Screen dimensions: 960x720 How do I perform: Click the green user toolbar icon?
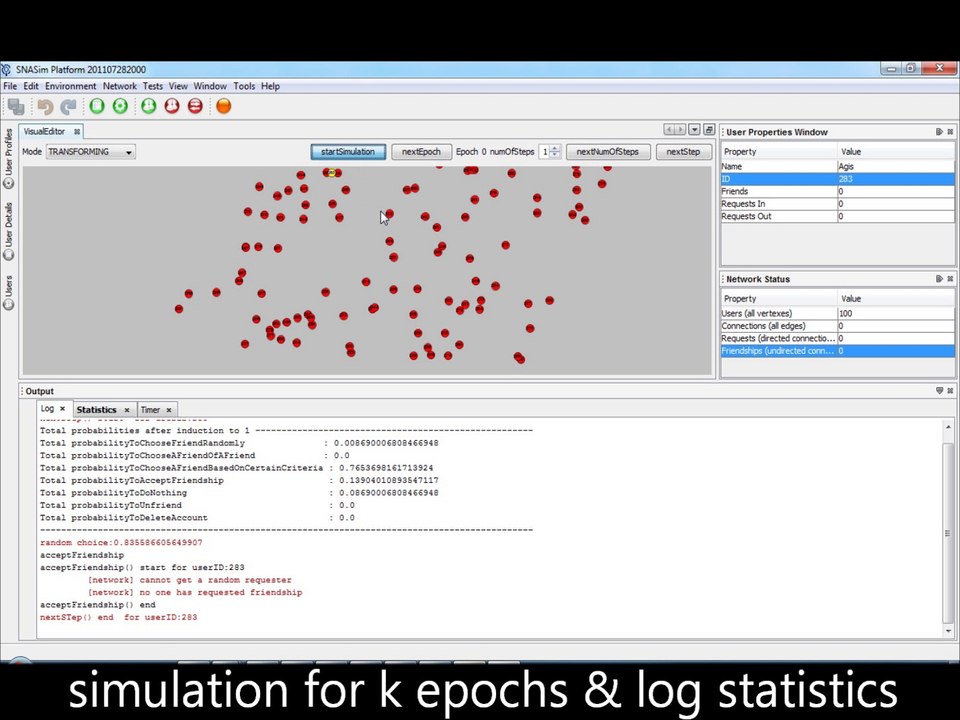point(149,106)
